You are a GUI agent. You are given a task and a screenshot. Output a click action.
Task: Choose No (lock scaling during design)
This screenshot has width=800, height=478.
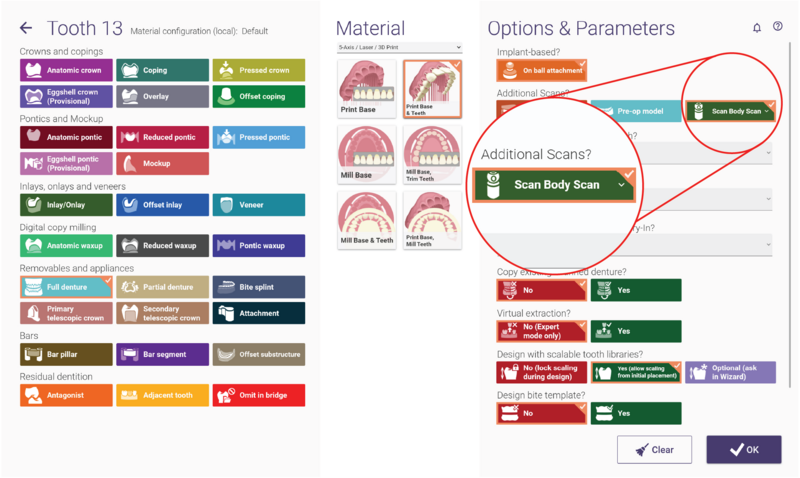click(541, 372)
